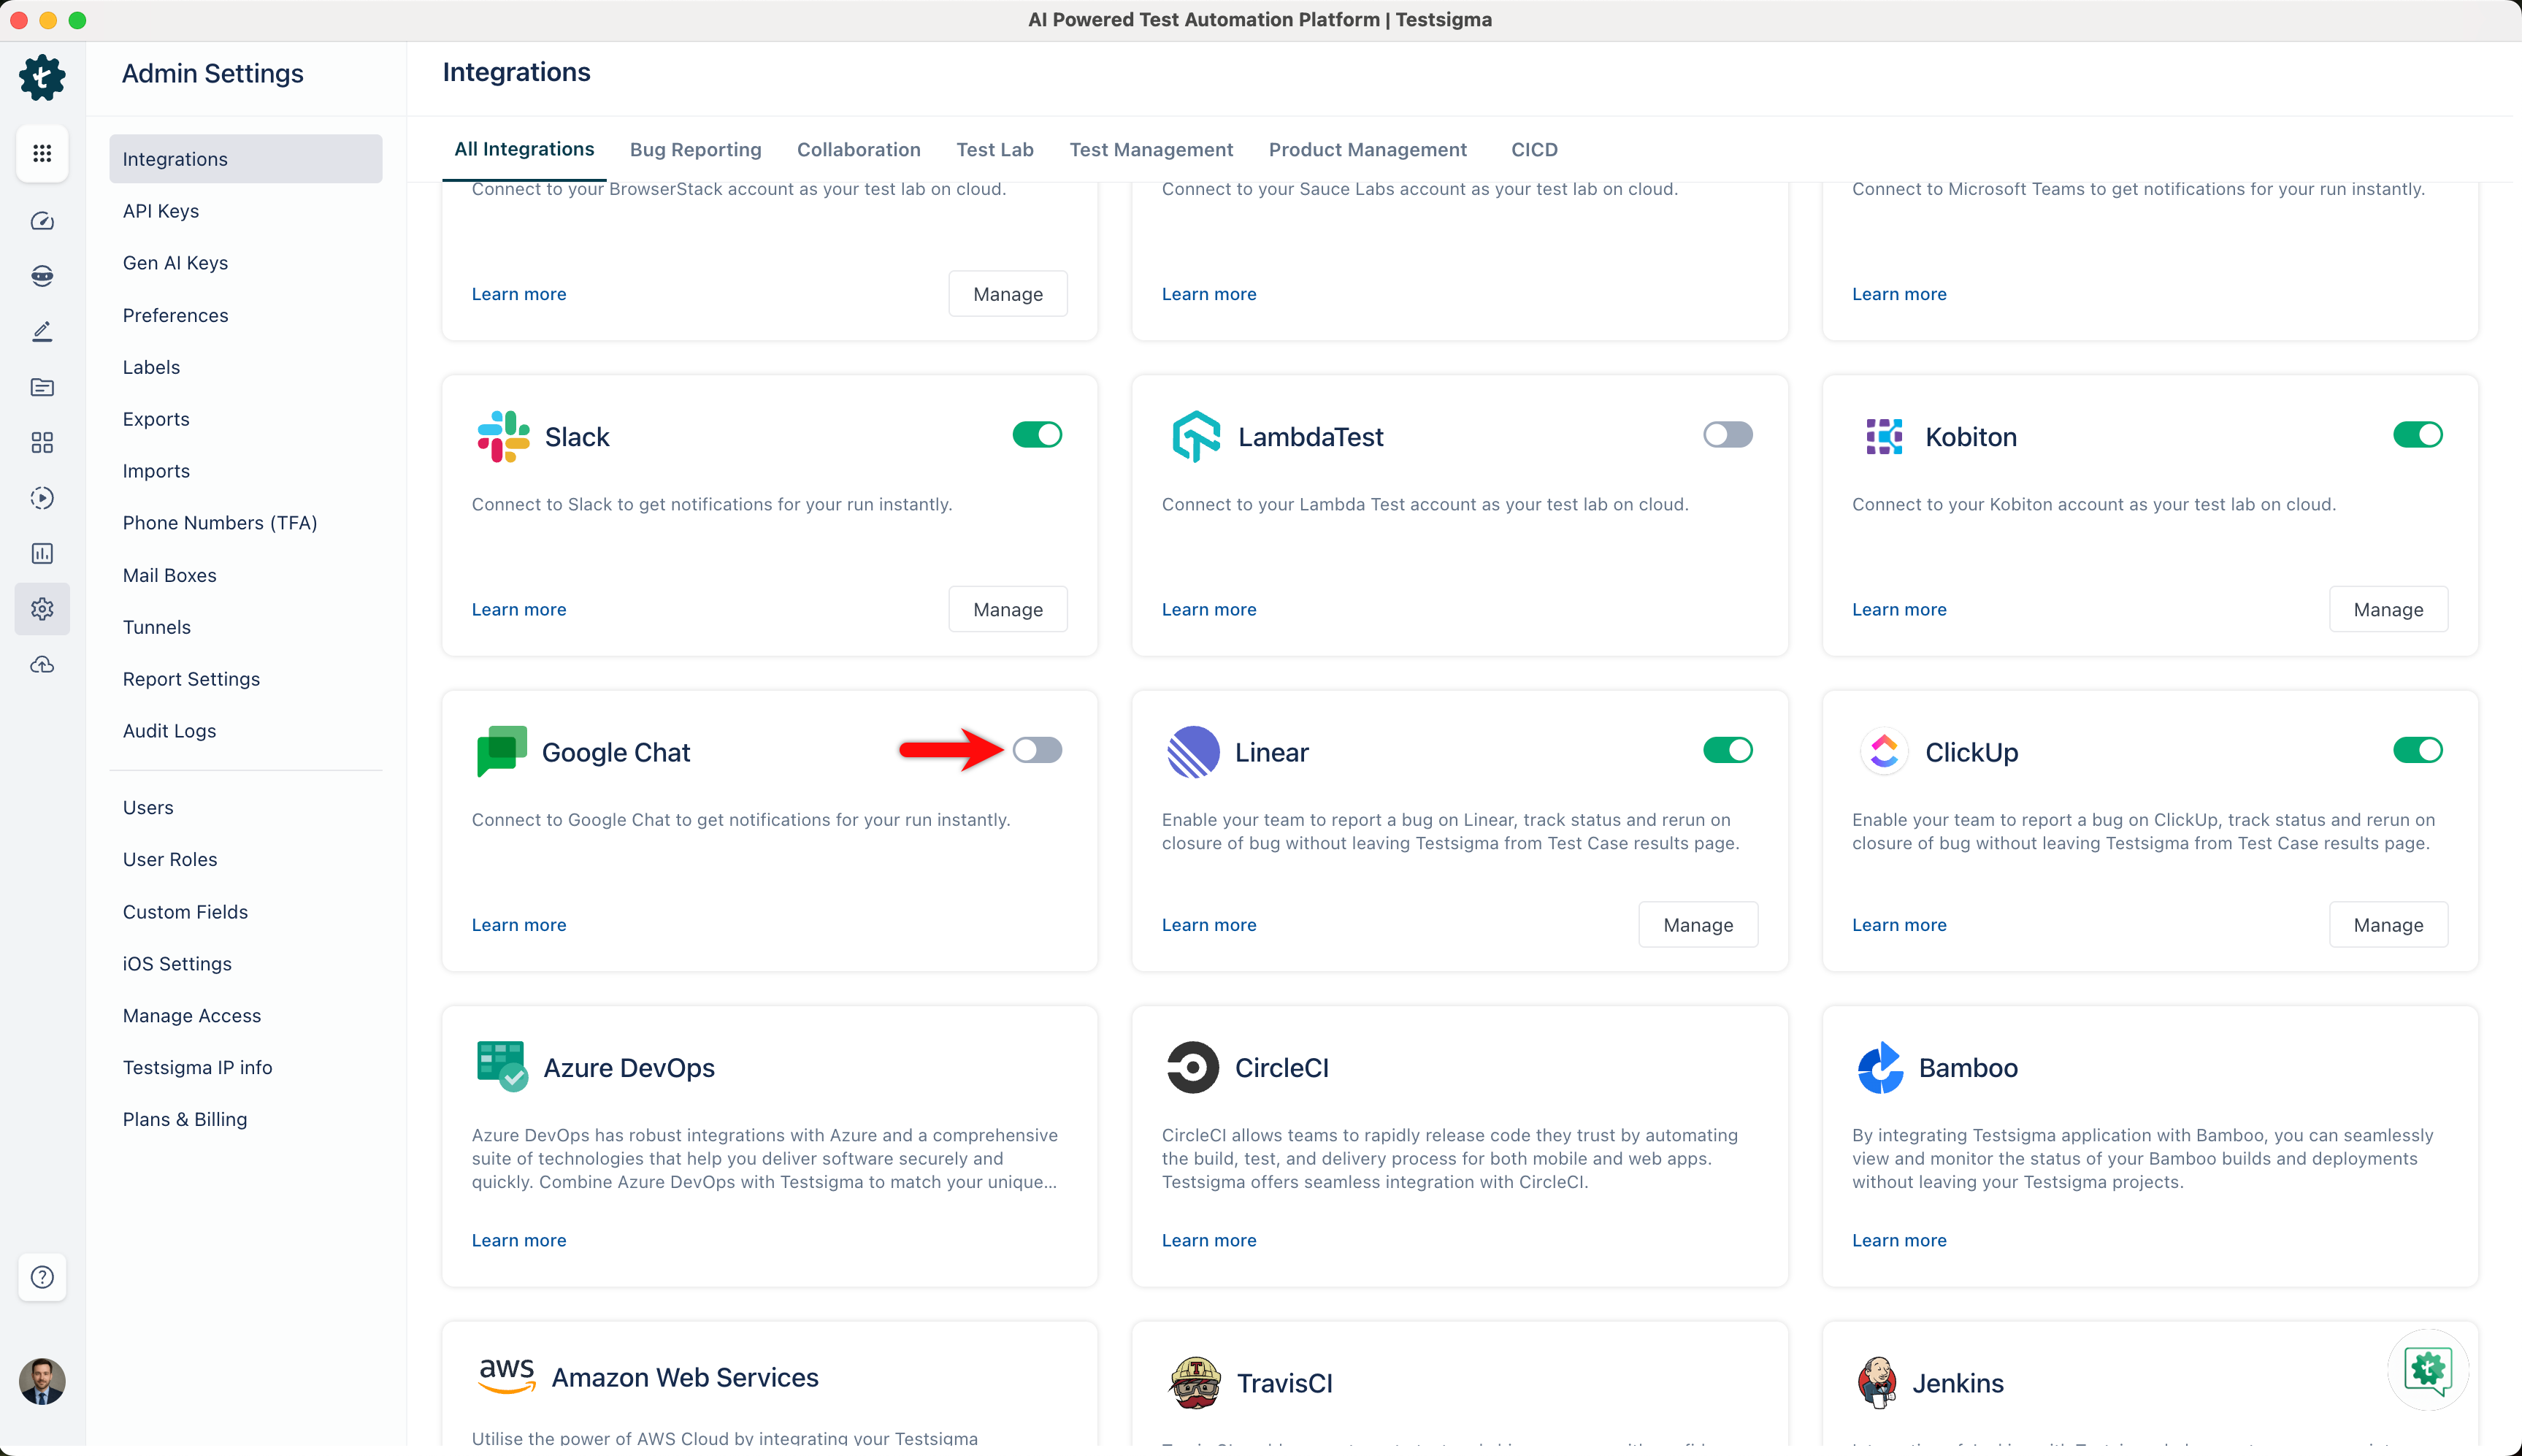The height and width of the screenshot is (1456, 2522).
Task: Open the cloud upload sidebar icon
Action: coord(42,664)
